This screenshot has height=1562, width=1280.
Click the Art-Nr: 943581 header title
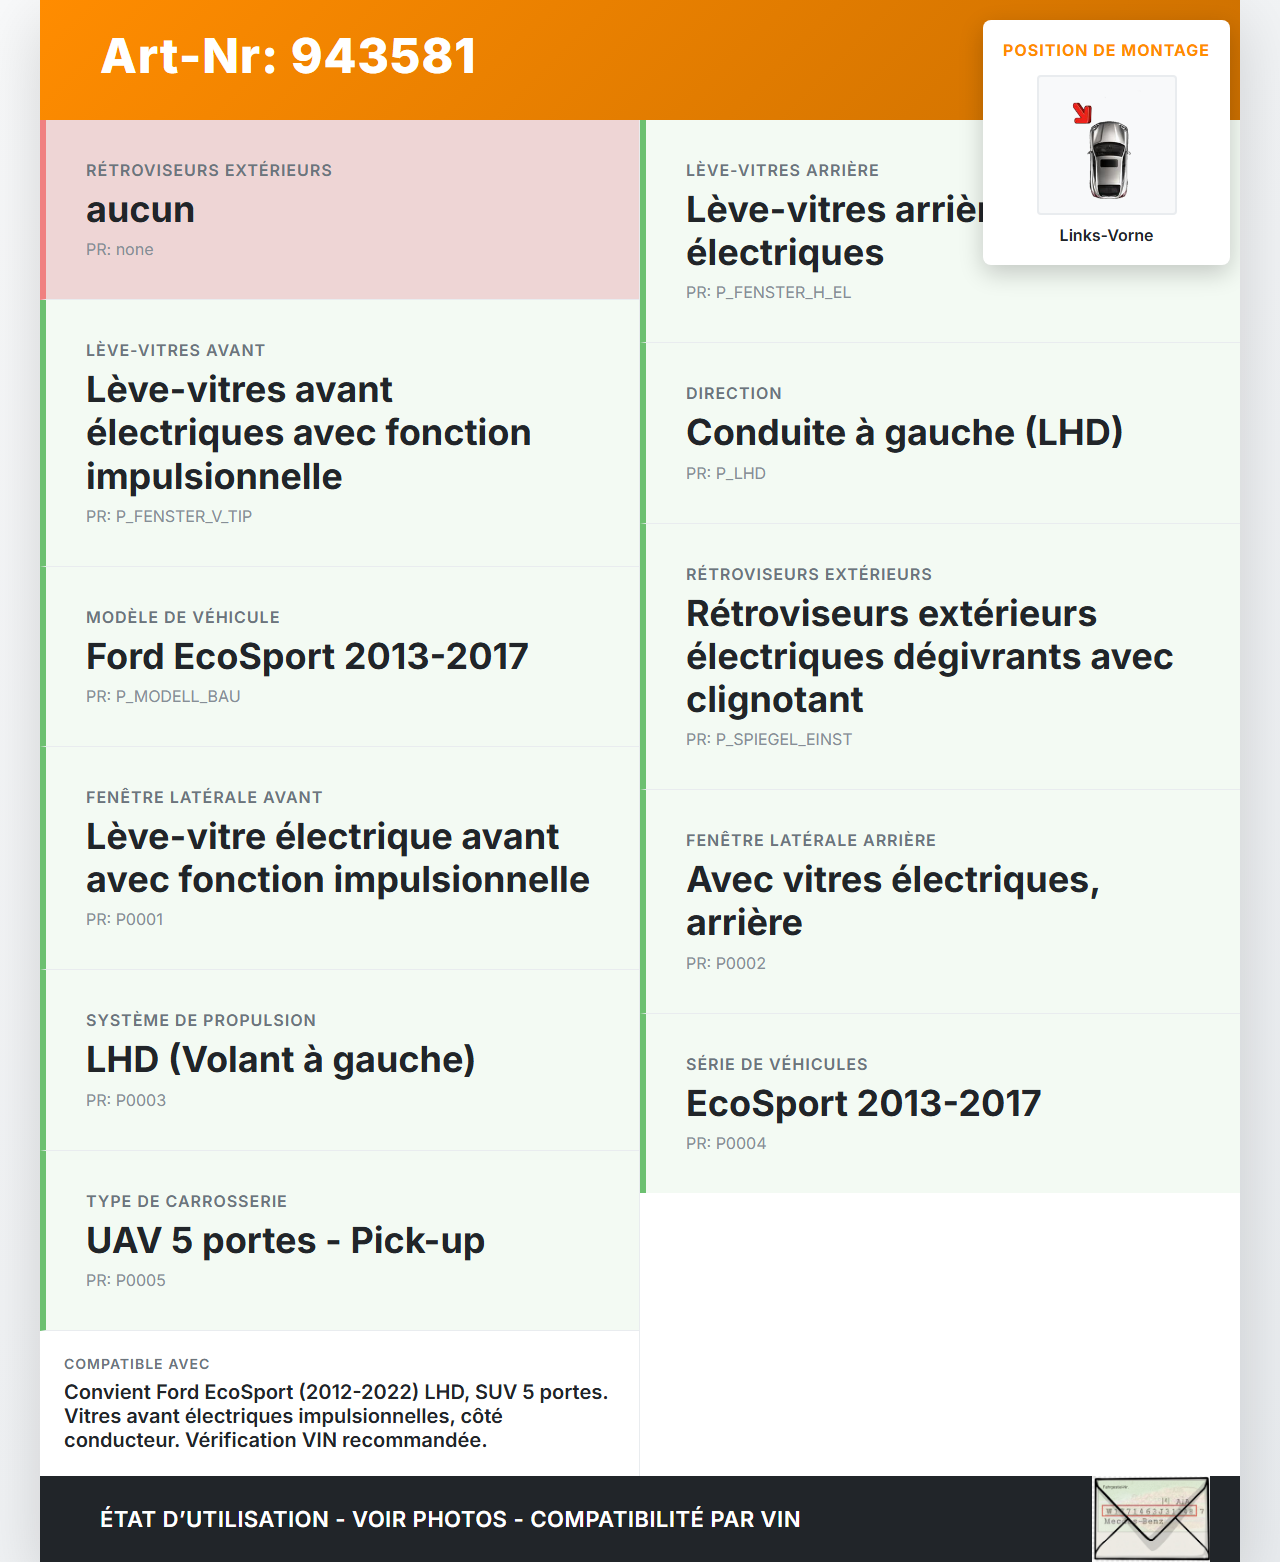tap(288, 56)
